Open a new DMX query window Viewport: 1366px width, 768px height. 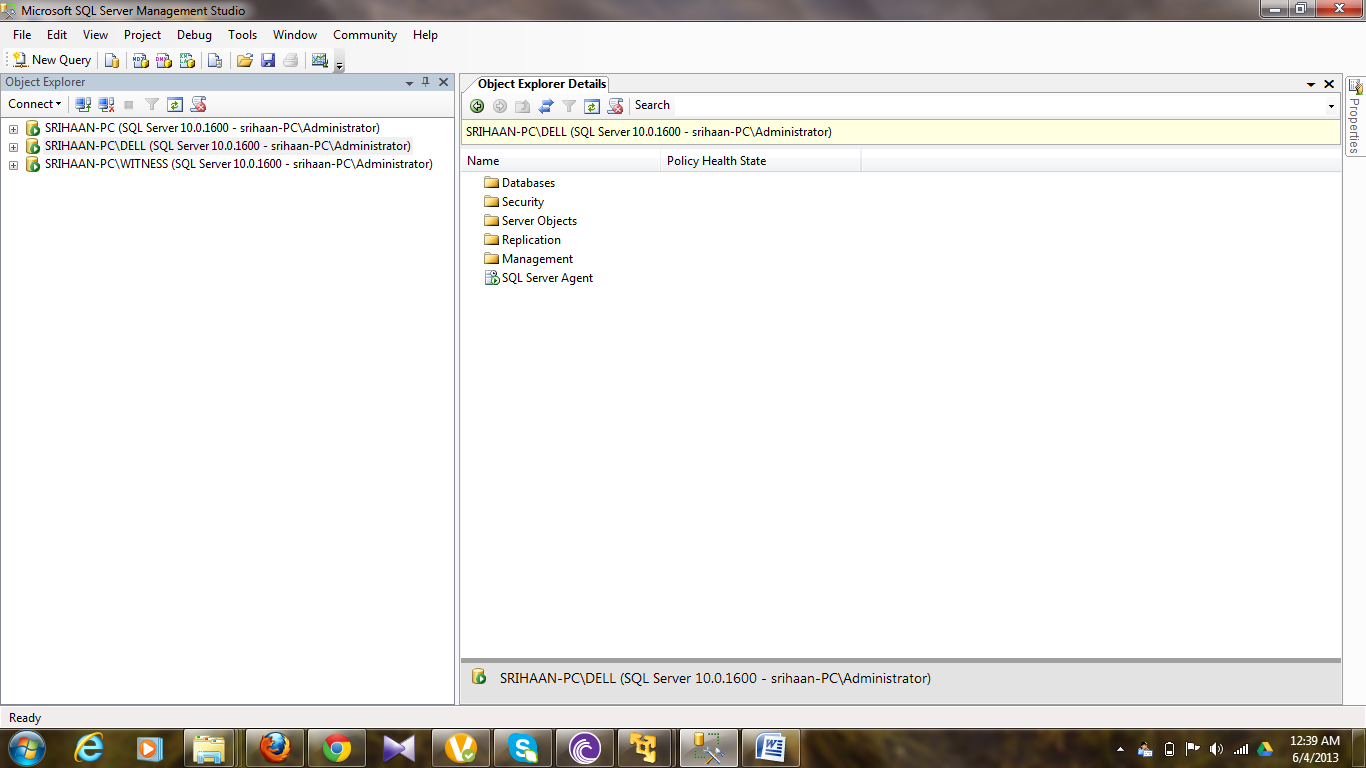point(163,60)
